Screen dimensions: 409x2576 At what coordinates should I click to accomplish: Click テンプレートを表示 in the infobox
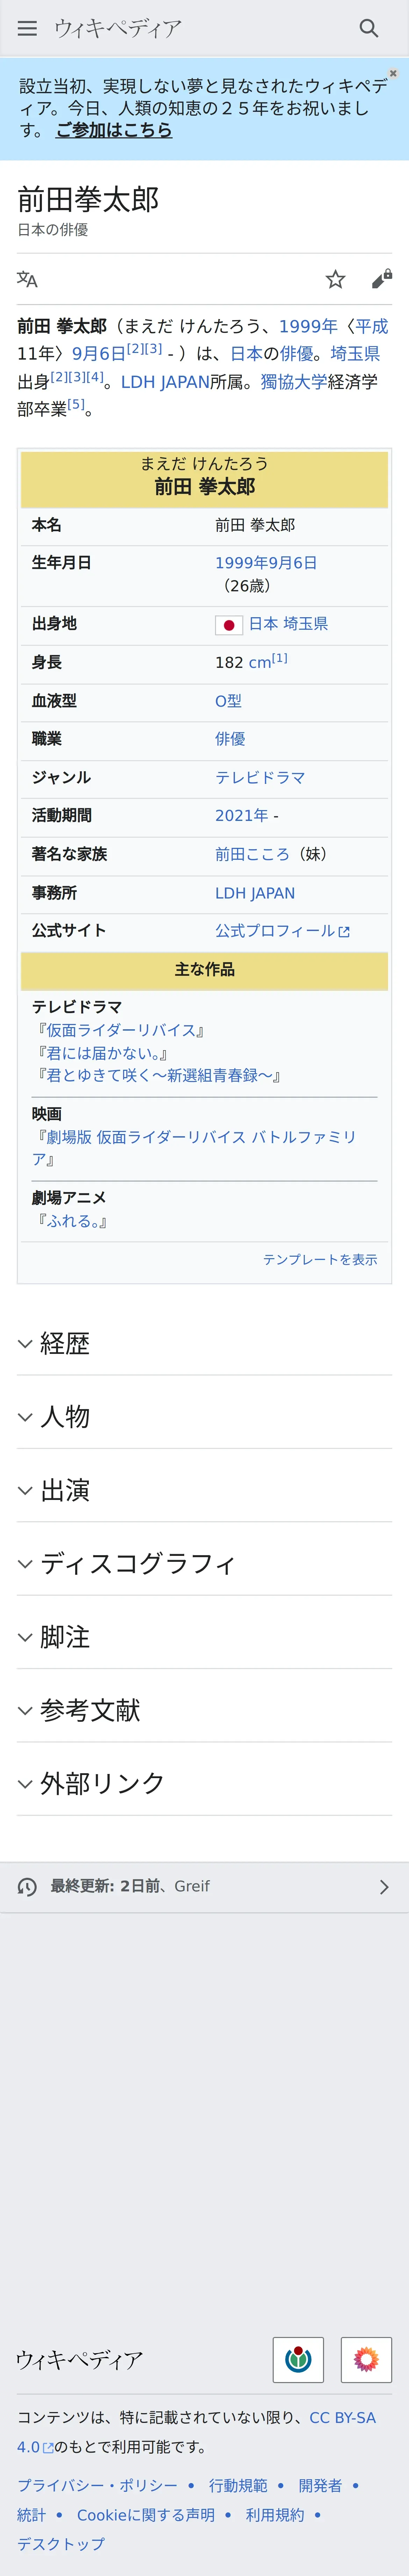point(320,1259)
